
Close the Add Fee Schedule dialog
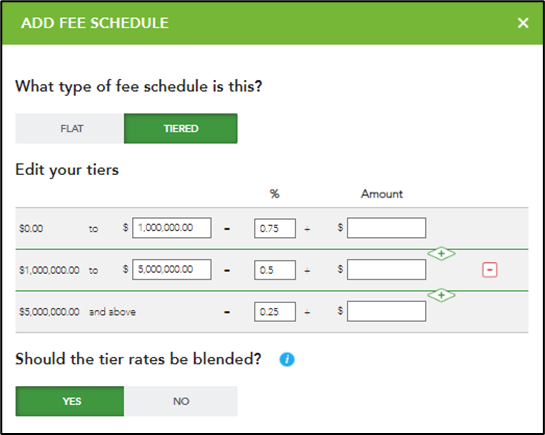tap(523, 23)
